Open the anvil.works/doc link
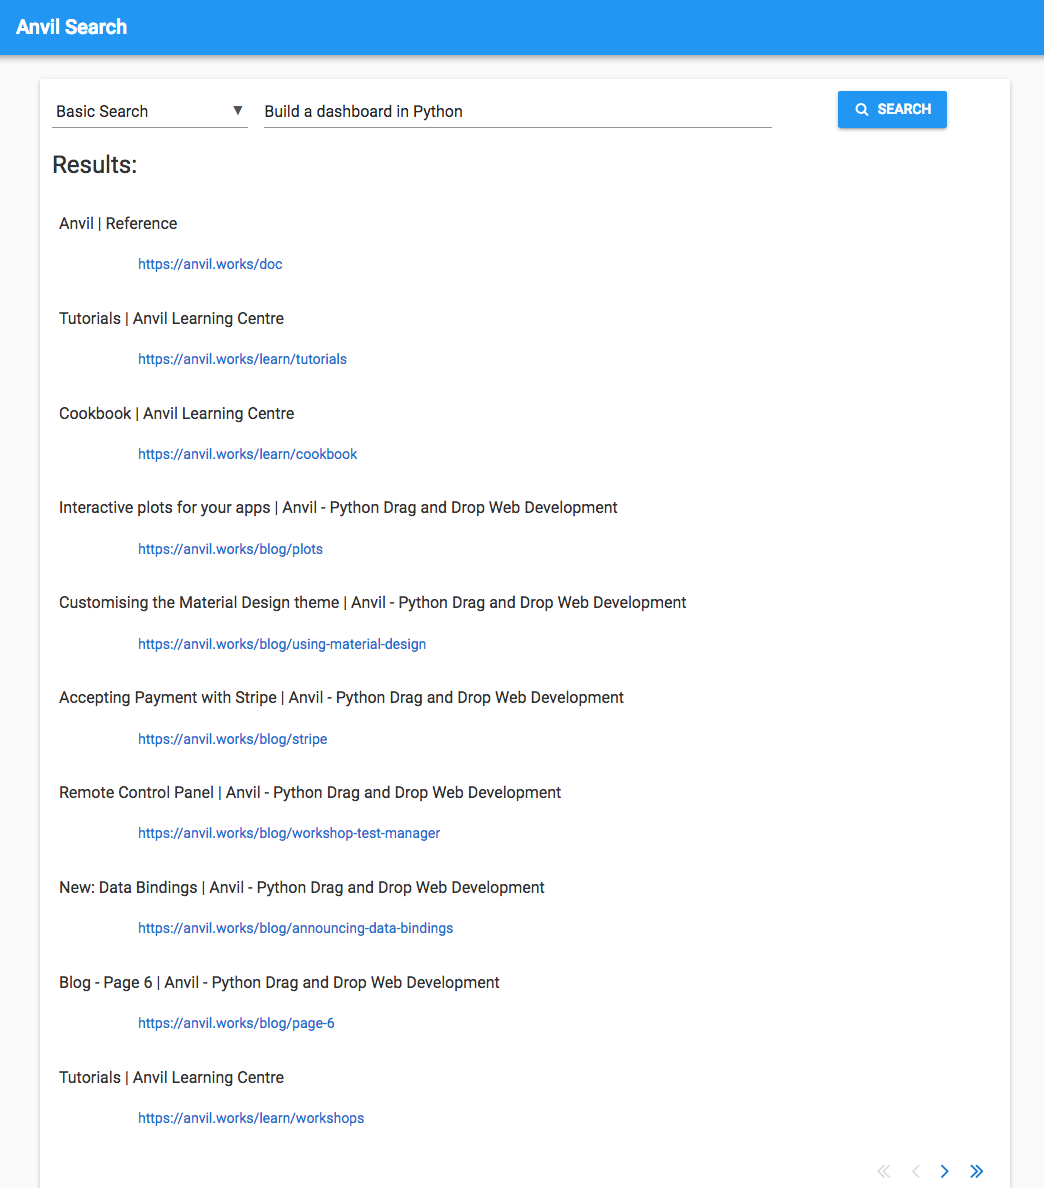The height and width of the screenshot is (1188, 1044). (210, 264)
